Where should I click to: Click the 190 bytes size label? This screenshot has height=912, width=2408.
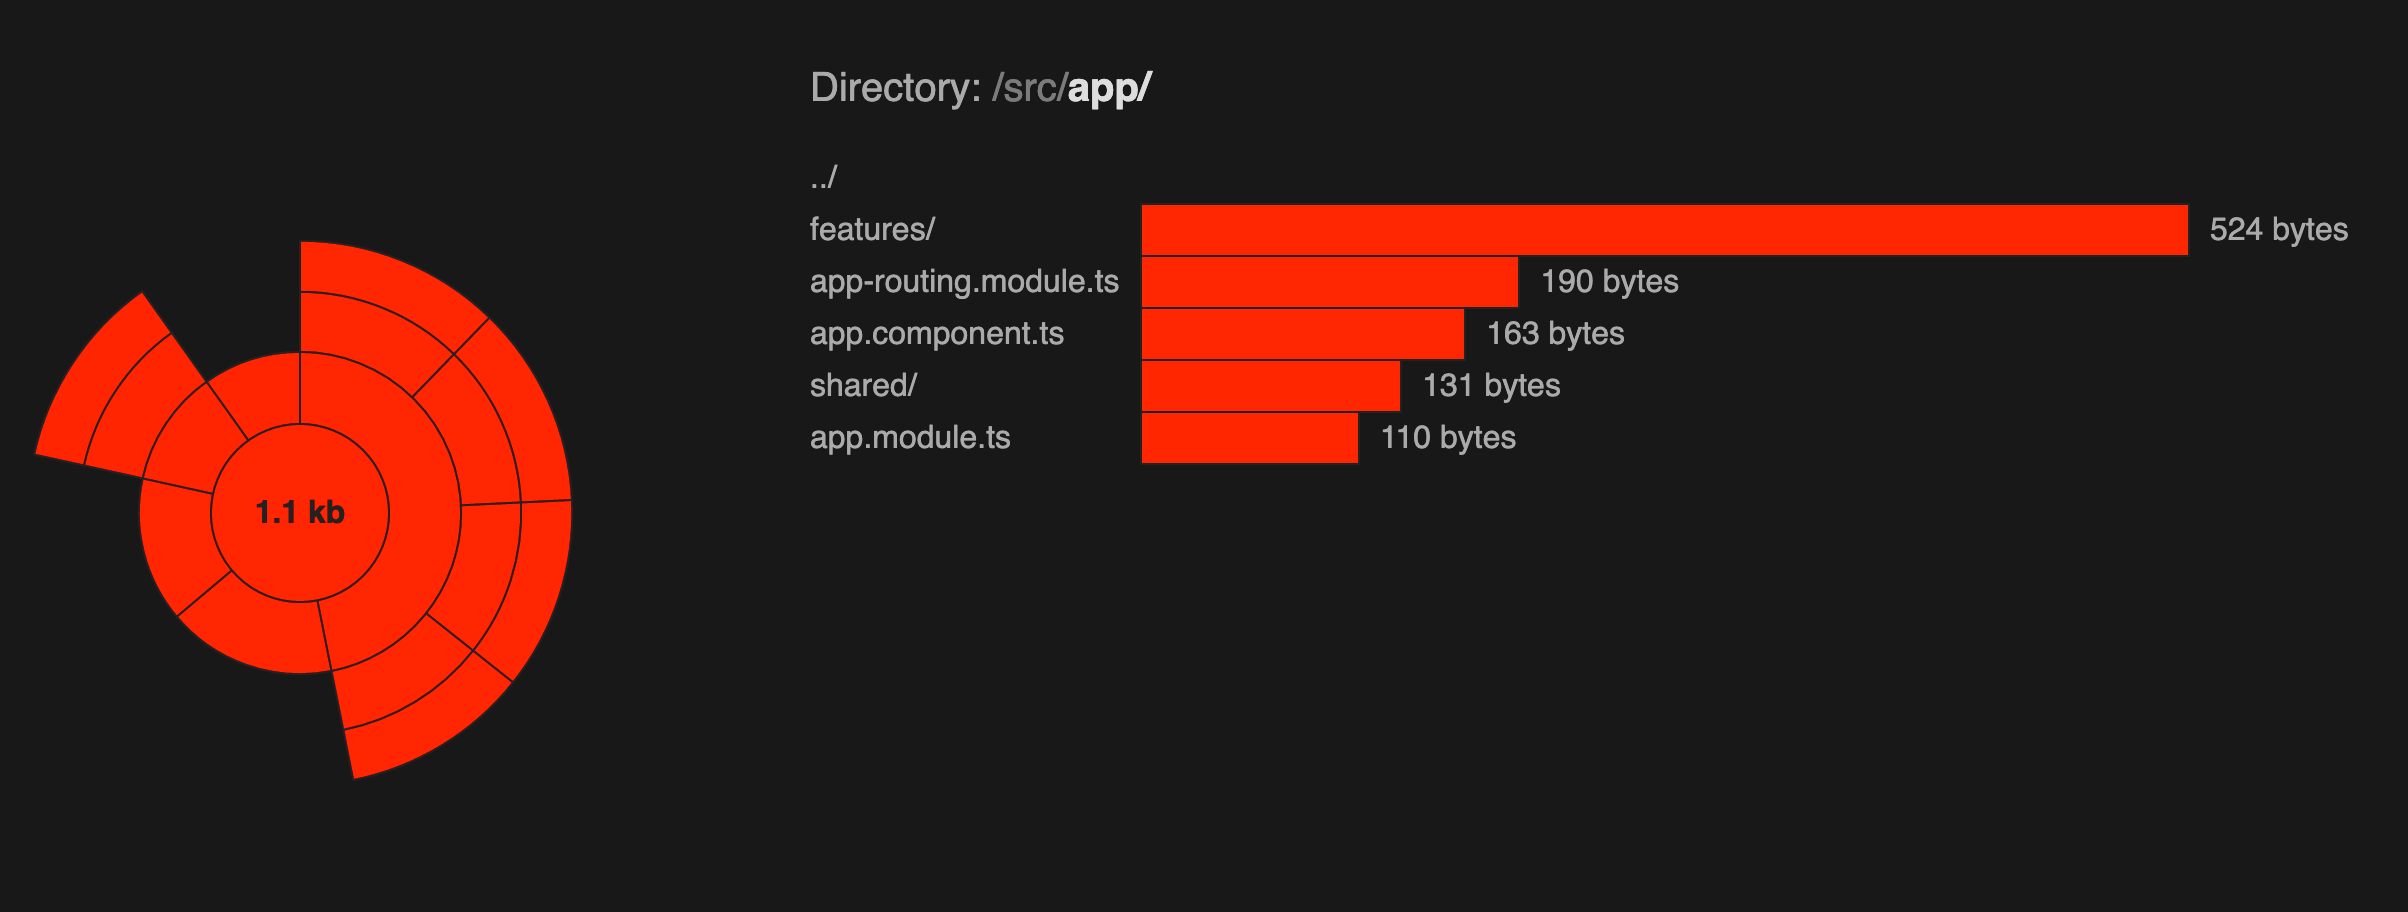(x=1609, y=281)
